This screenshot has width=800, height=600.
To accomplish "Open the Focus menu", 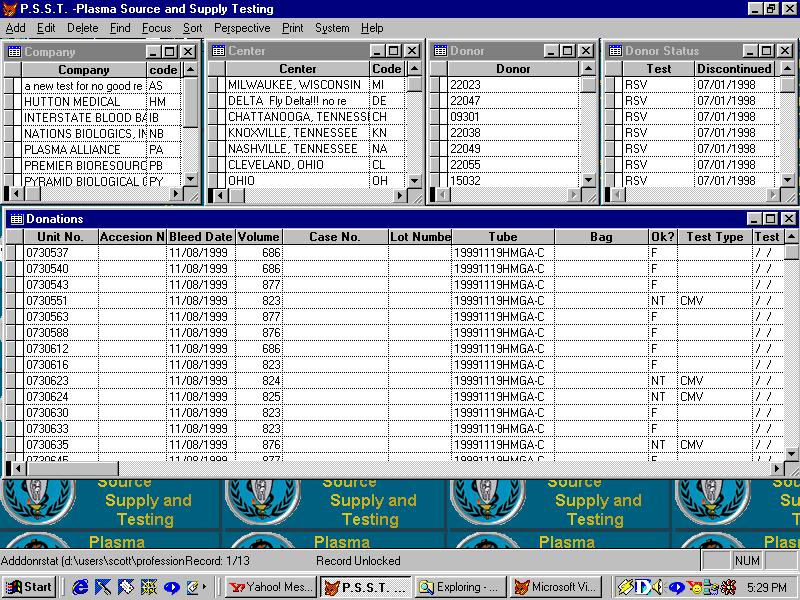I will click(x=156, y=28).
